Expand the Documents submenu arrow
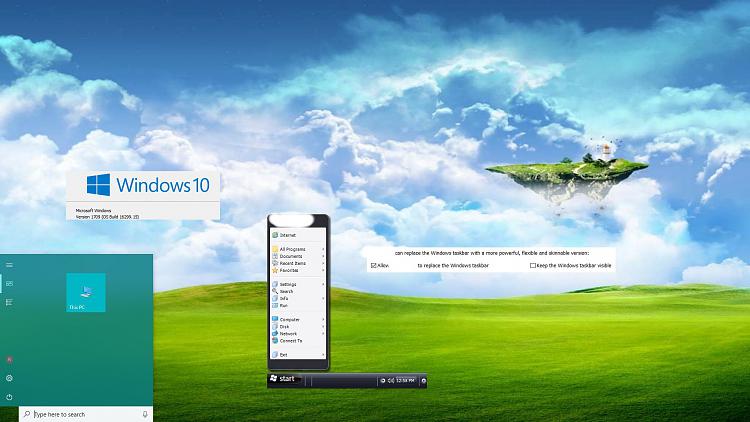Image resolution: width=750 pixels, height=422 pixels. click(x=323, y=256)
